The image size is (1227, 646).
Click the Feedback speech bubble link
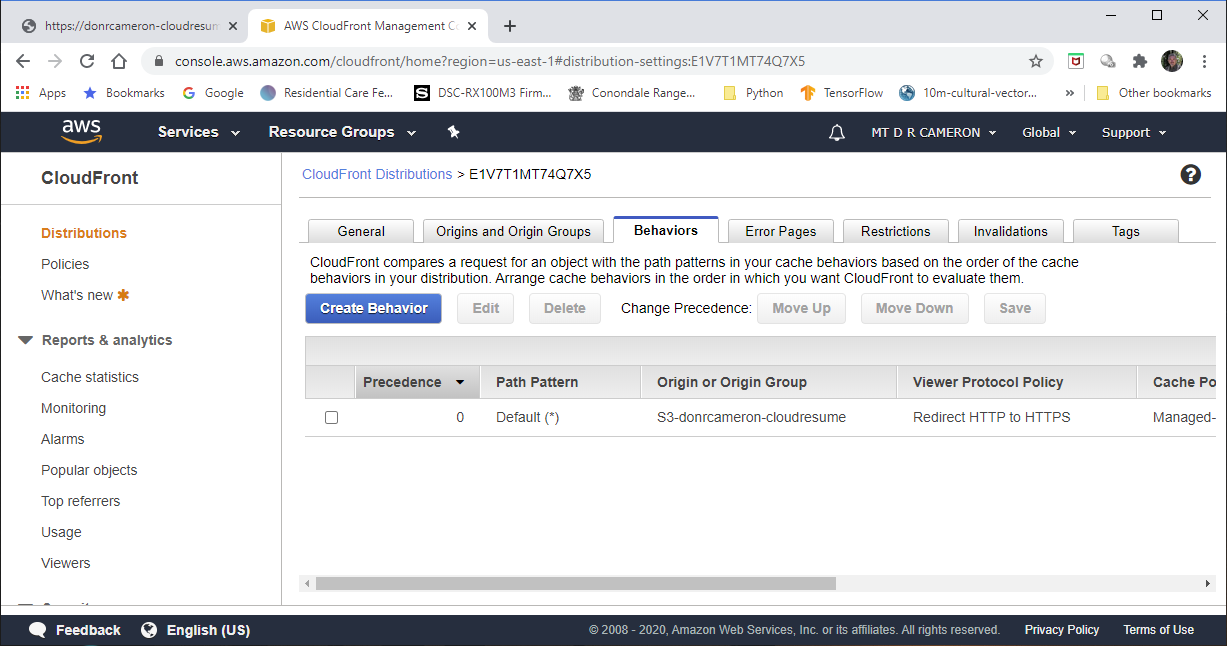[x=75, y=630]
